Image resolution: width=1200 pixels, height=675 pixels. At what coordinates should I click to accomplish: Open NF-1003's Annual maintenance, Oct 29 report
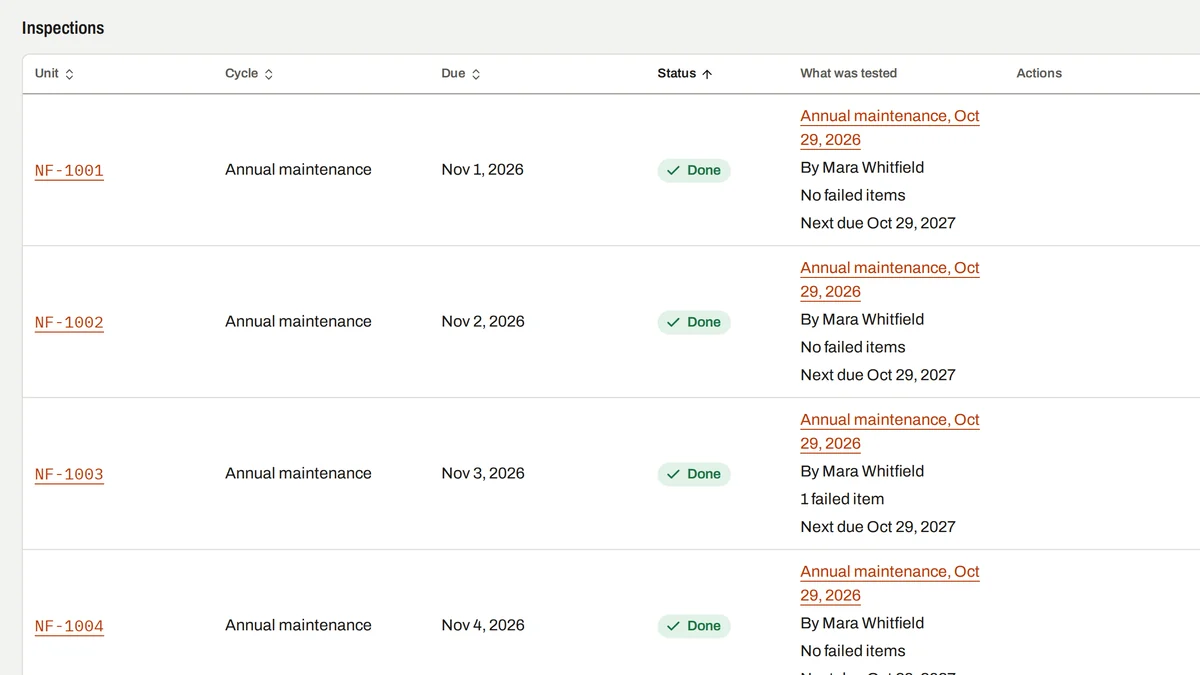[890, 432]
